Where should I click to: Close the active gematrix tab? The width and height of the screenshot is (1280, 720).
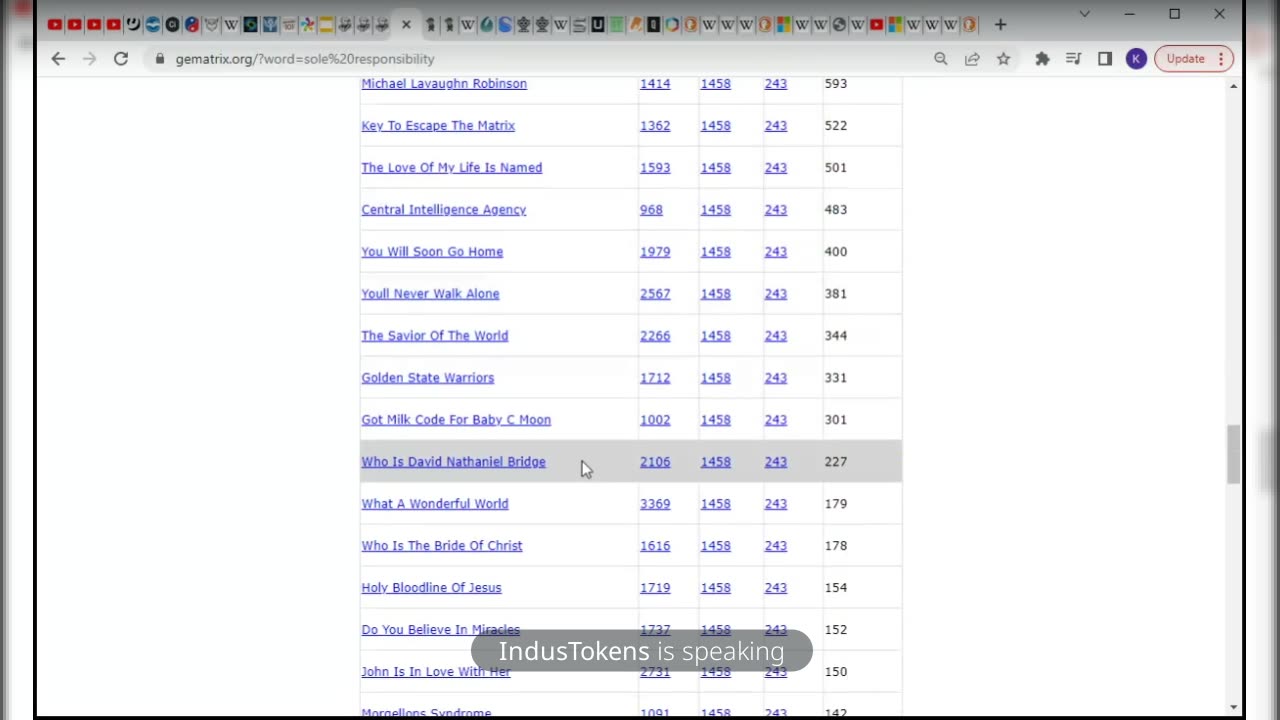click(x=406, y=24)
